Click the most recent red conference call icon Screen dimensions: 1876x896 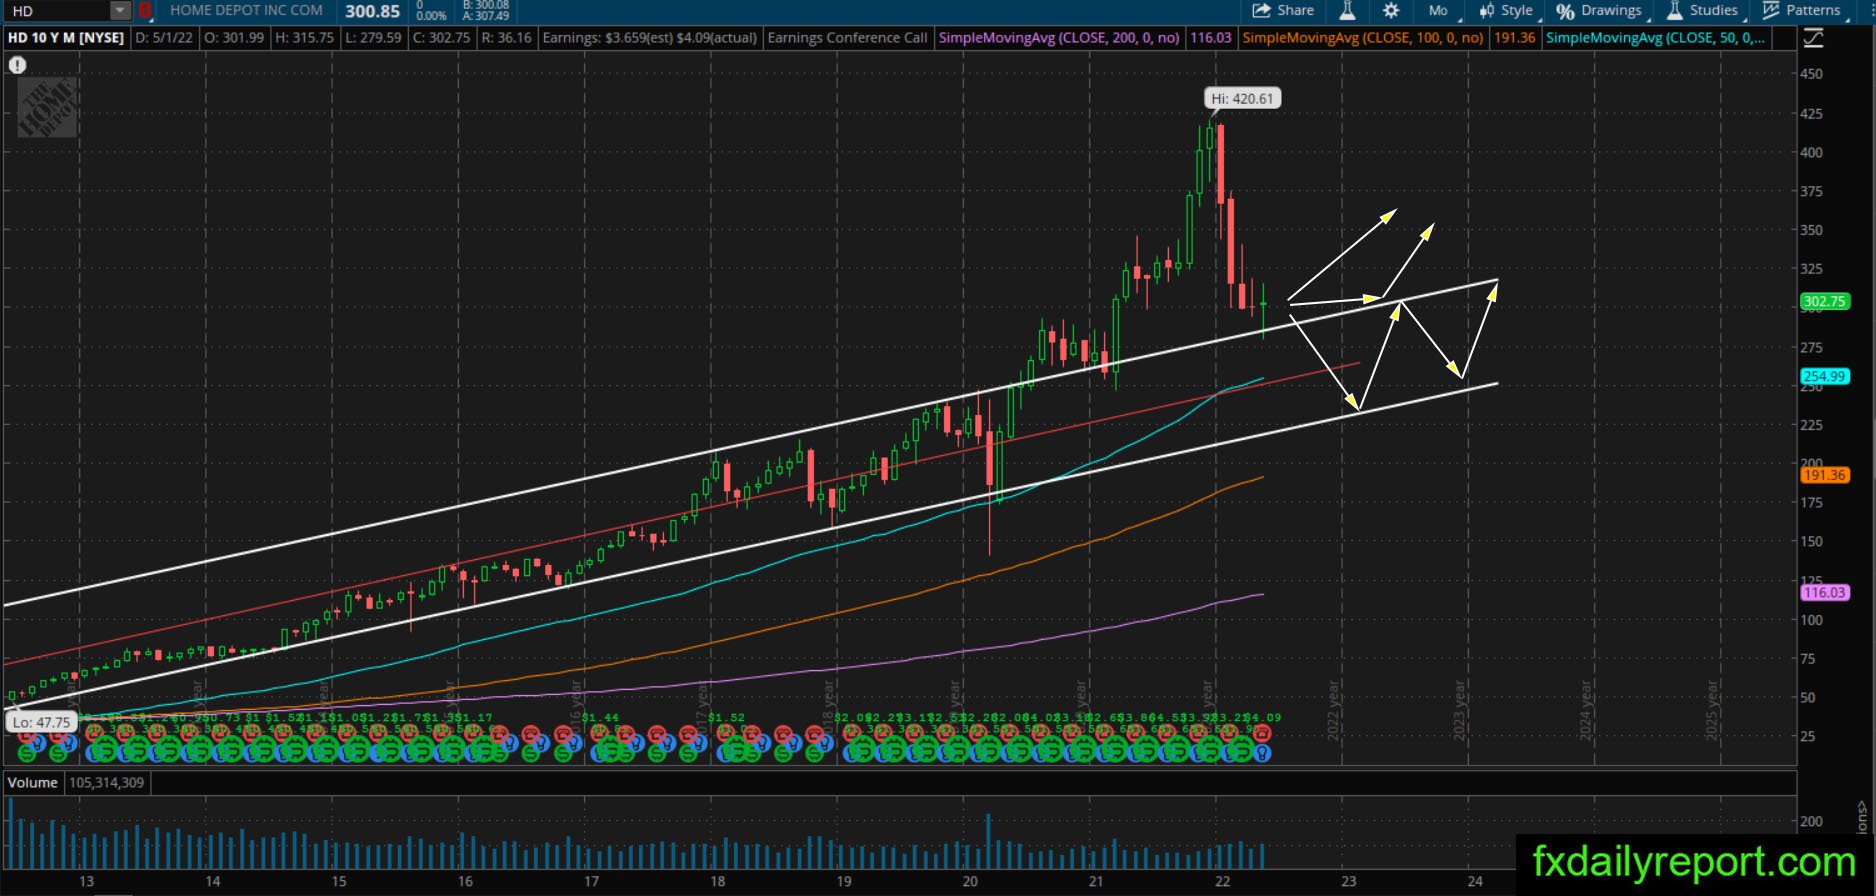pyautogui.click(x=1262, y=734)
